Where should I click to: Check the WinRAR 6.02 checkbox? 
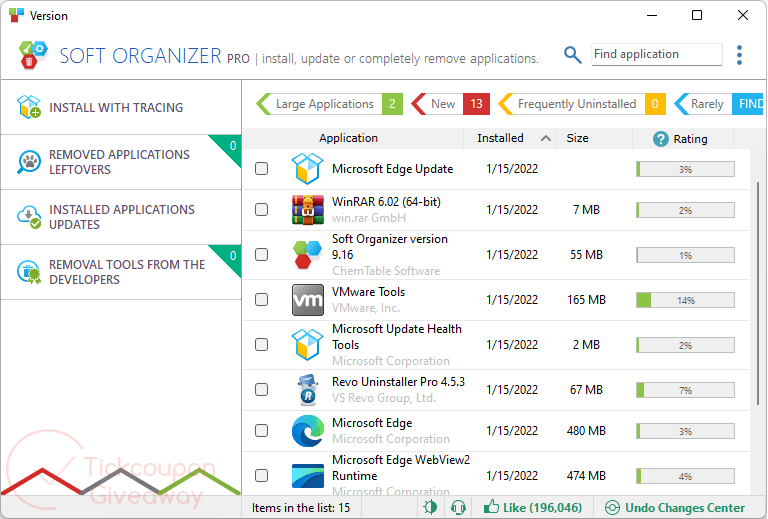(262, 210)
